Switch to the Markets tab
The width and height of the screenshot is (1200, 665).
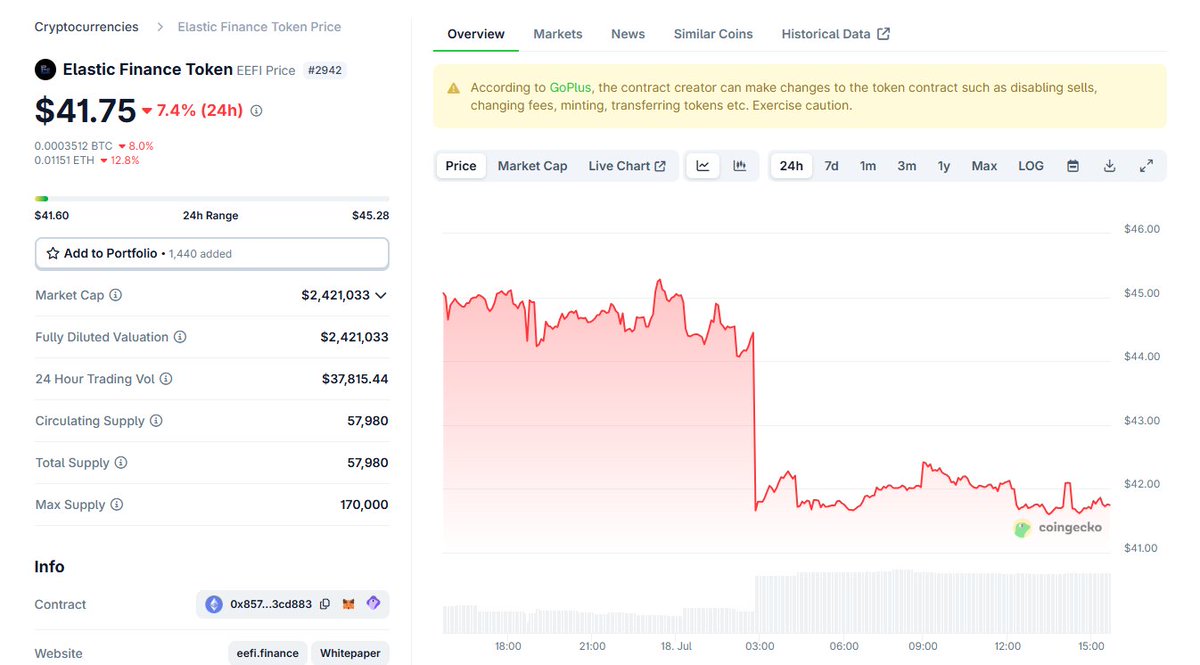tap(558, 34)
